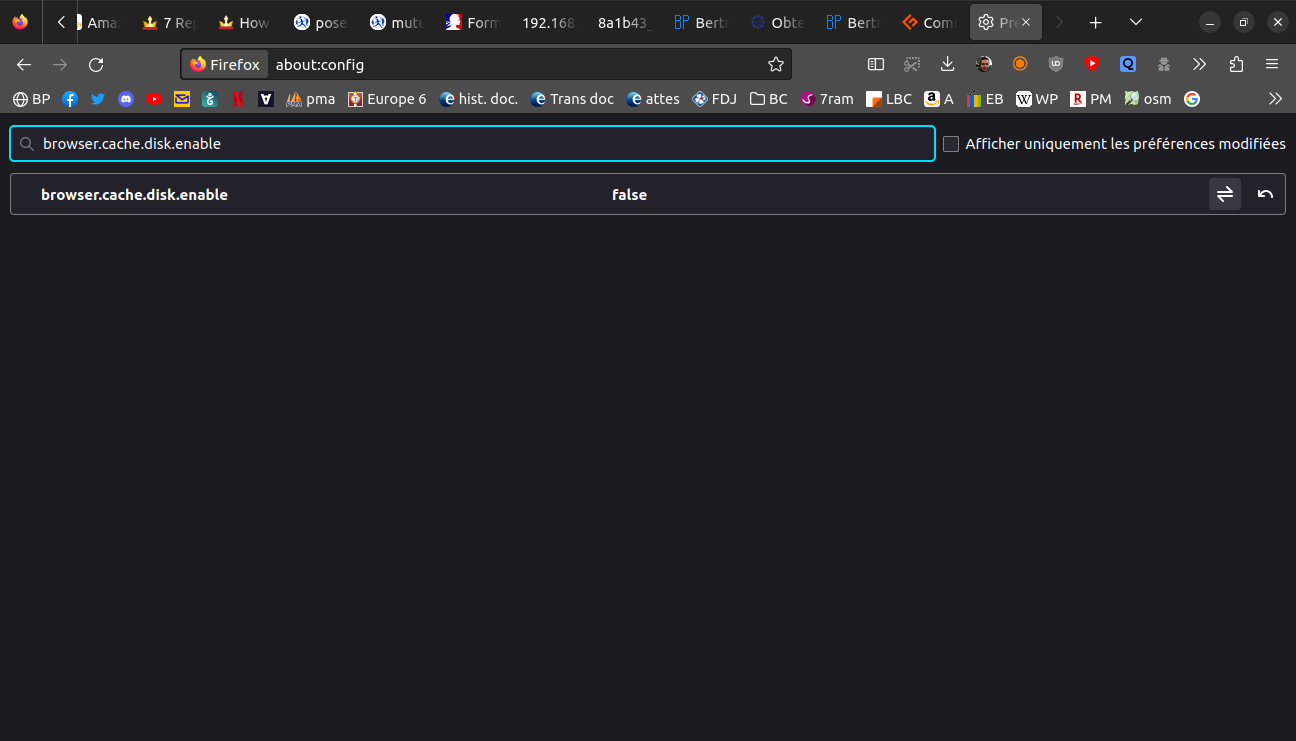
Task: Reset browser.cache.disk.enable to default
Action: coord(1265,194)
